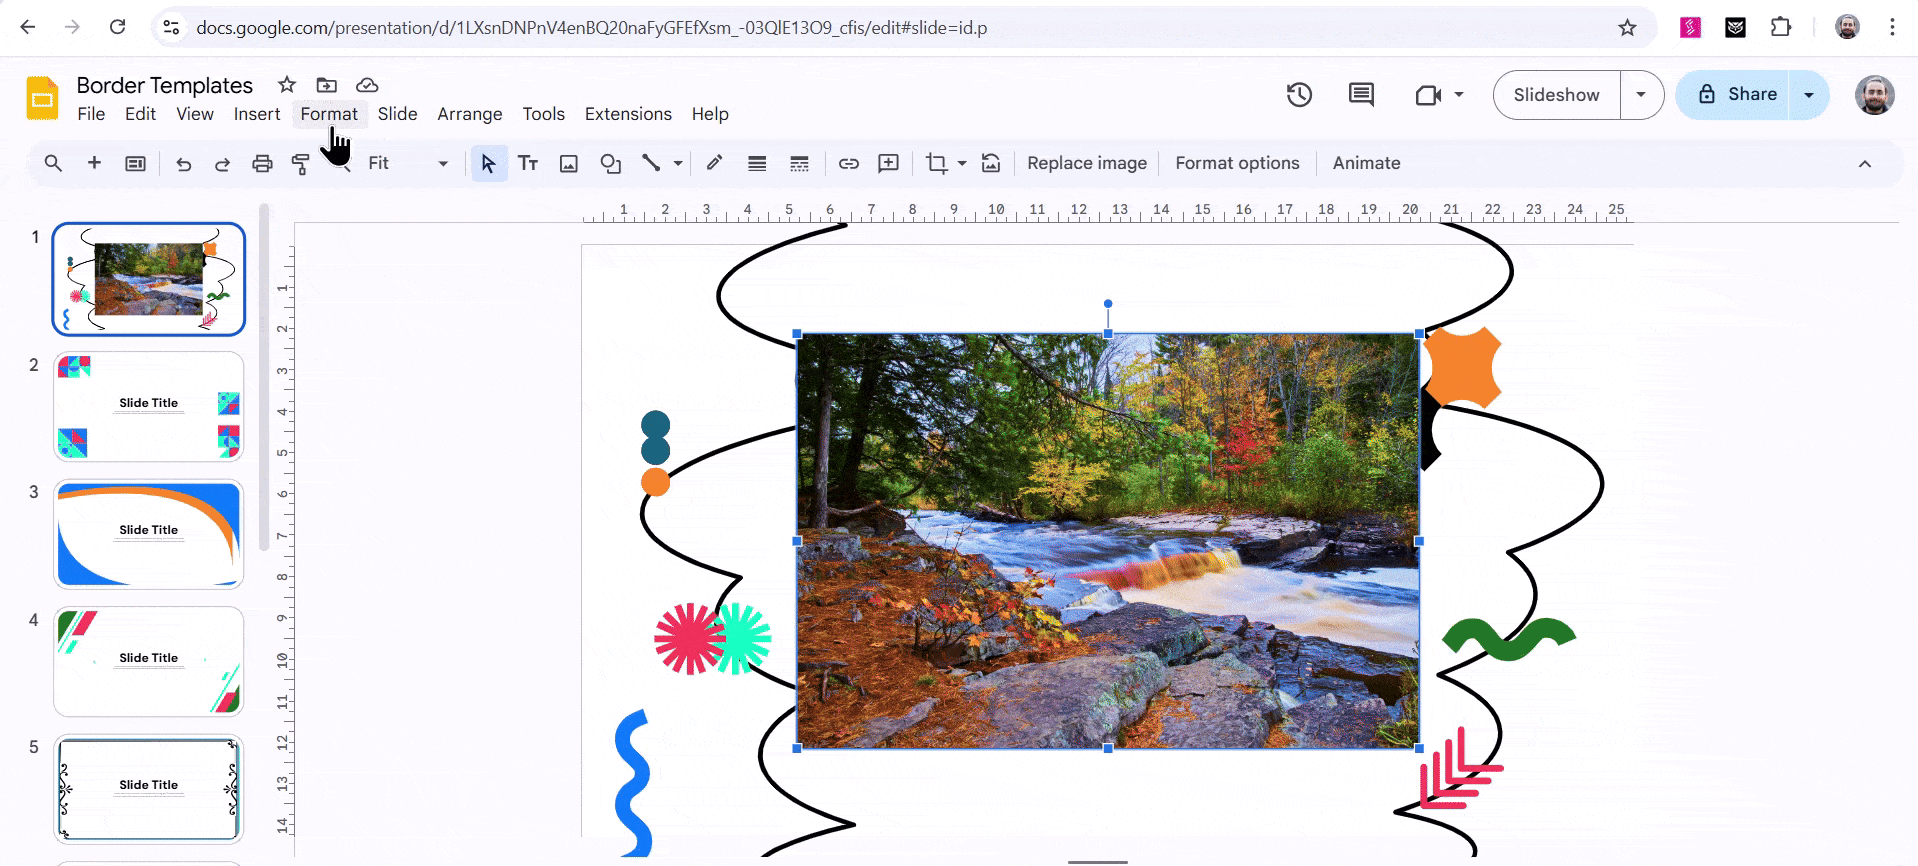This screenshot has height=866, width=1918.
Task: Click the redo arrow icon
Action: tap(222, 164)
